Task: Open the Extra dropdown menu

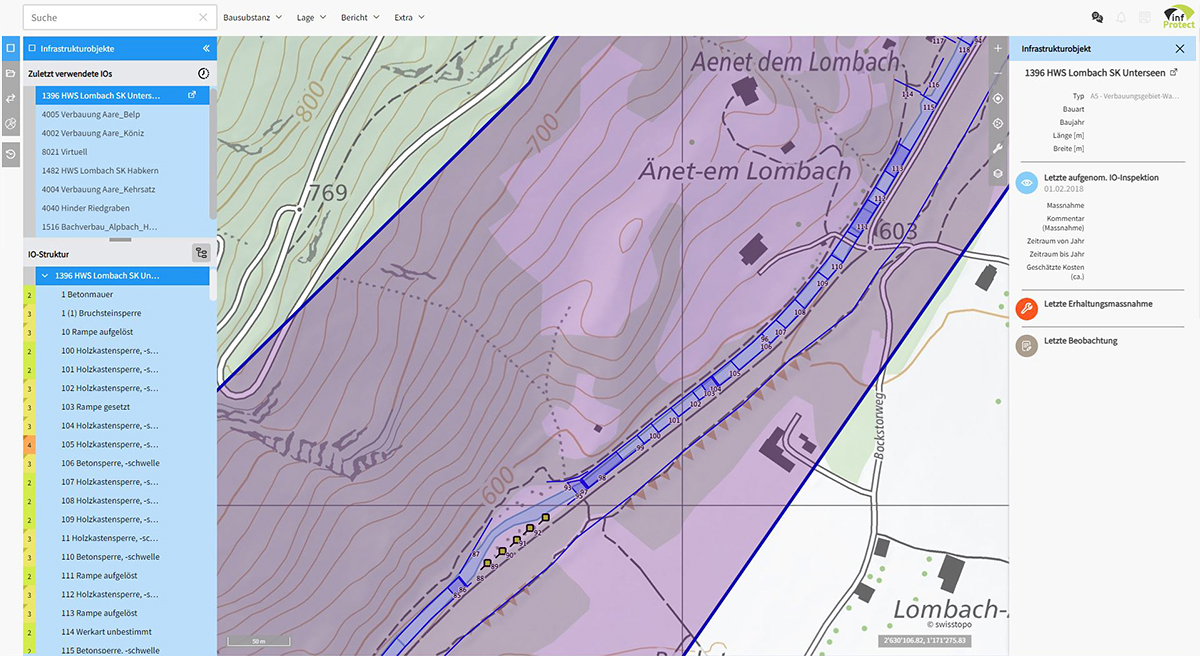Action: 409,17
